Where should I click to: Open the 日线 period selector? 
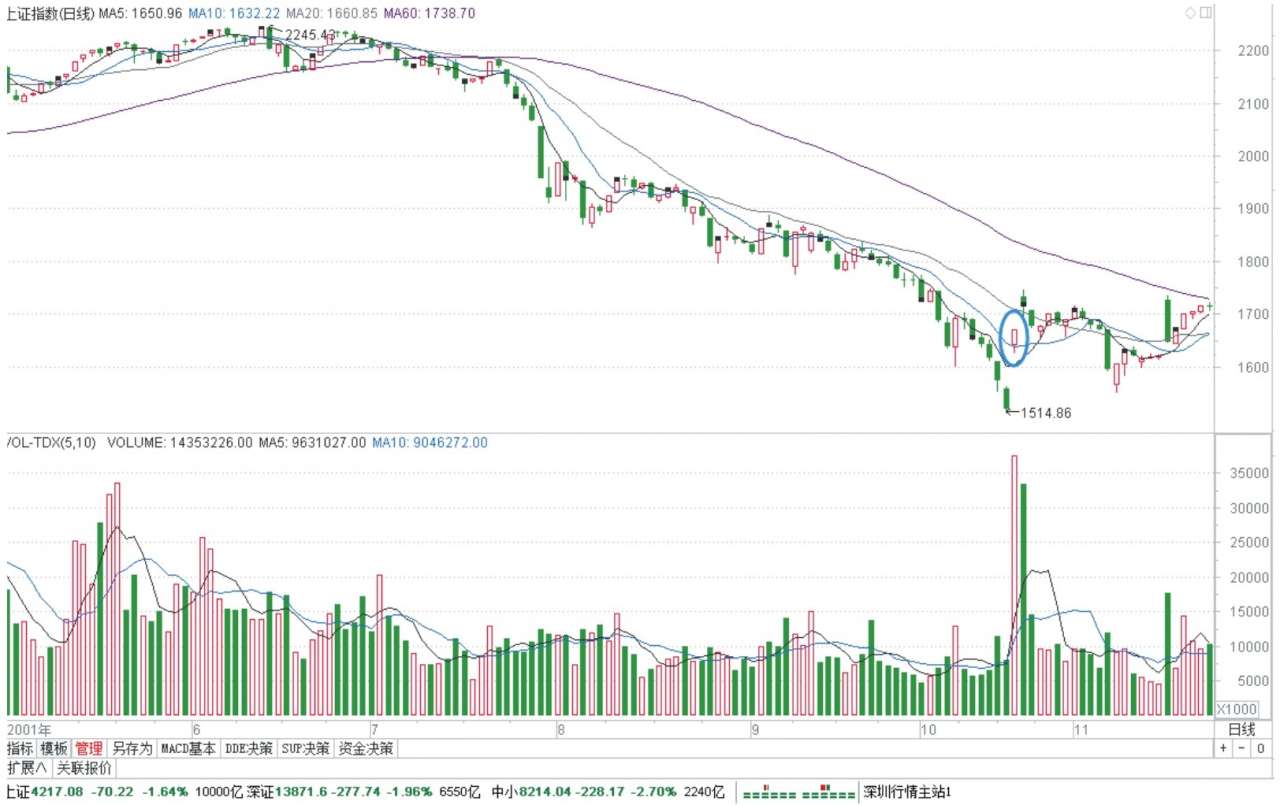pos(1240,728)
